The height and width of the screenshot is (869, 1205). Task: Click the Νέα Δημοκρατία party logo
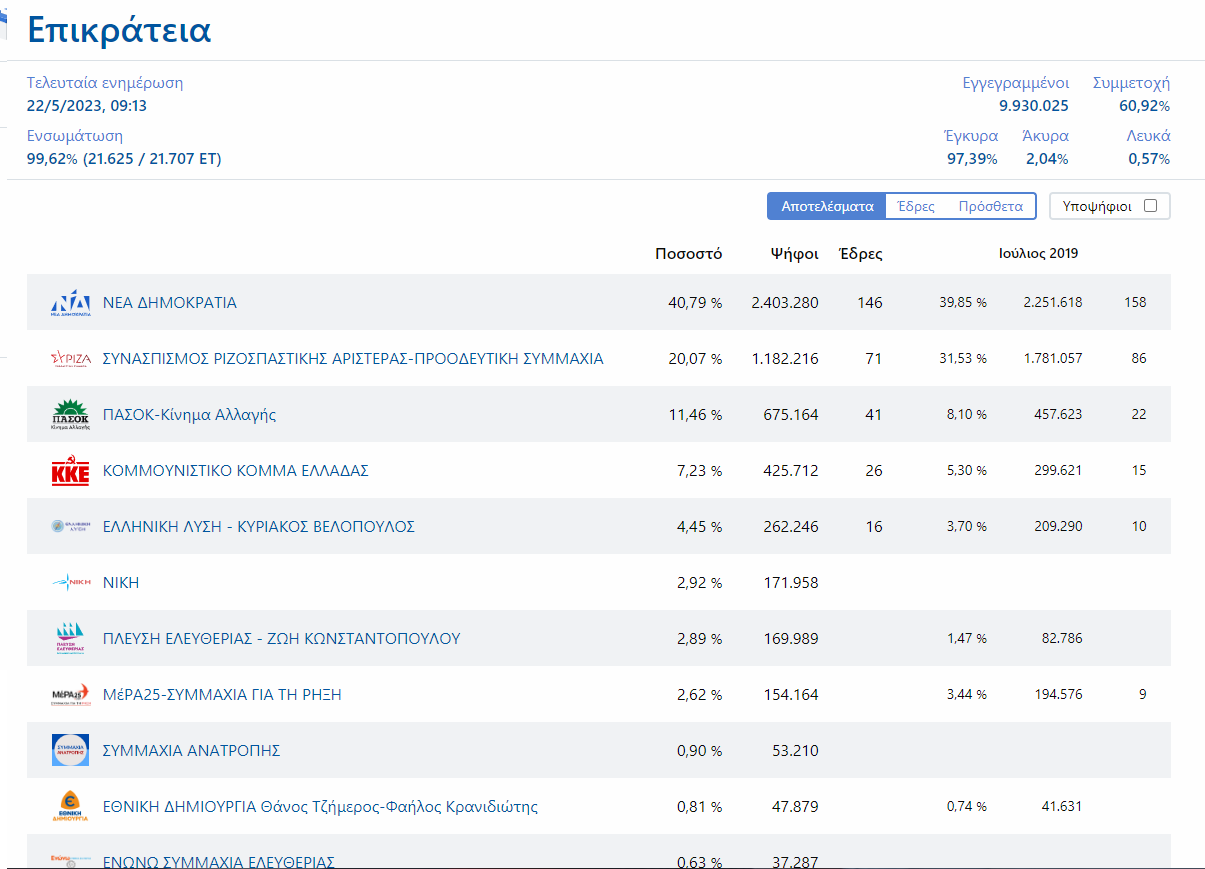pyautogui.click(x=71, y=303)
